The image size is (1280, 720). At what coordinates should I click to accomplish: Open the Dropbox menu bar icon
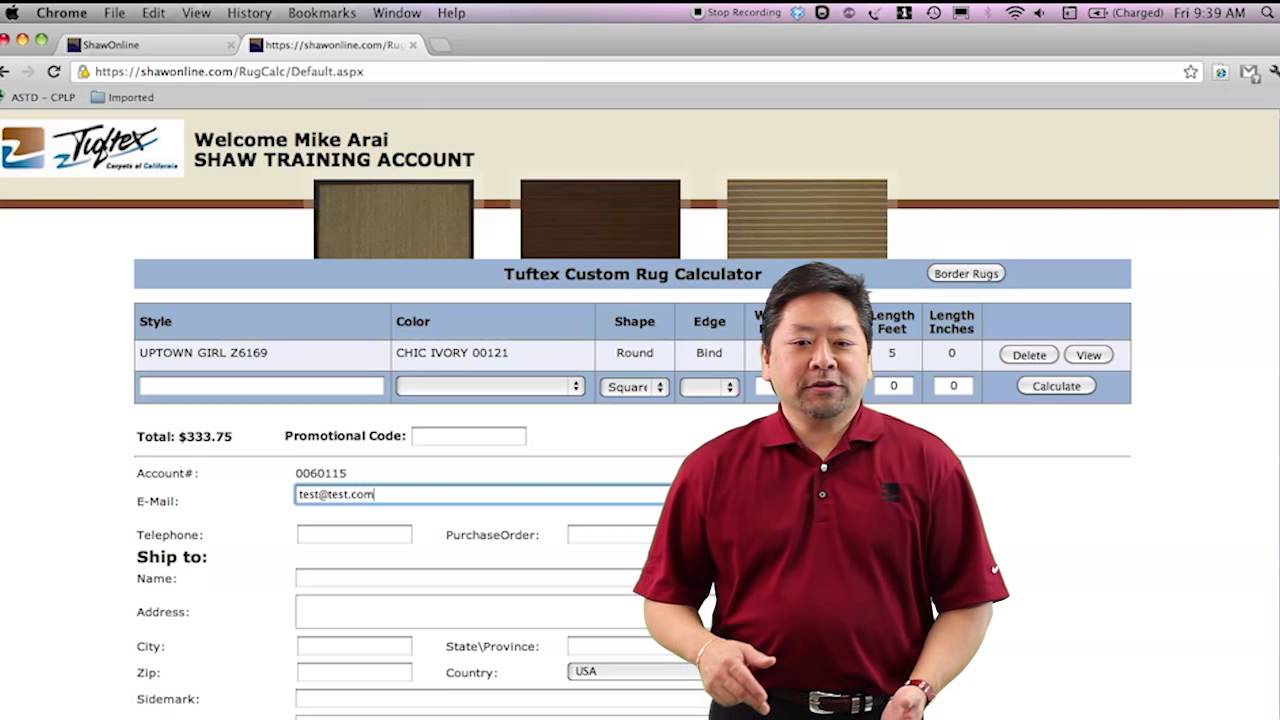coord(797,13)
